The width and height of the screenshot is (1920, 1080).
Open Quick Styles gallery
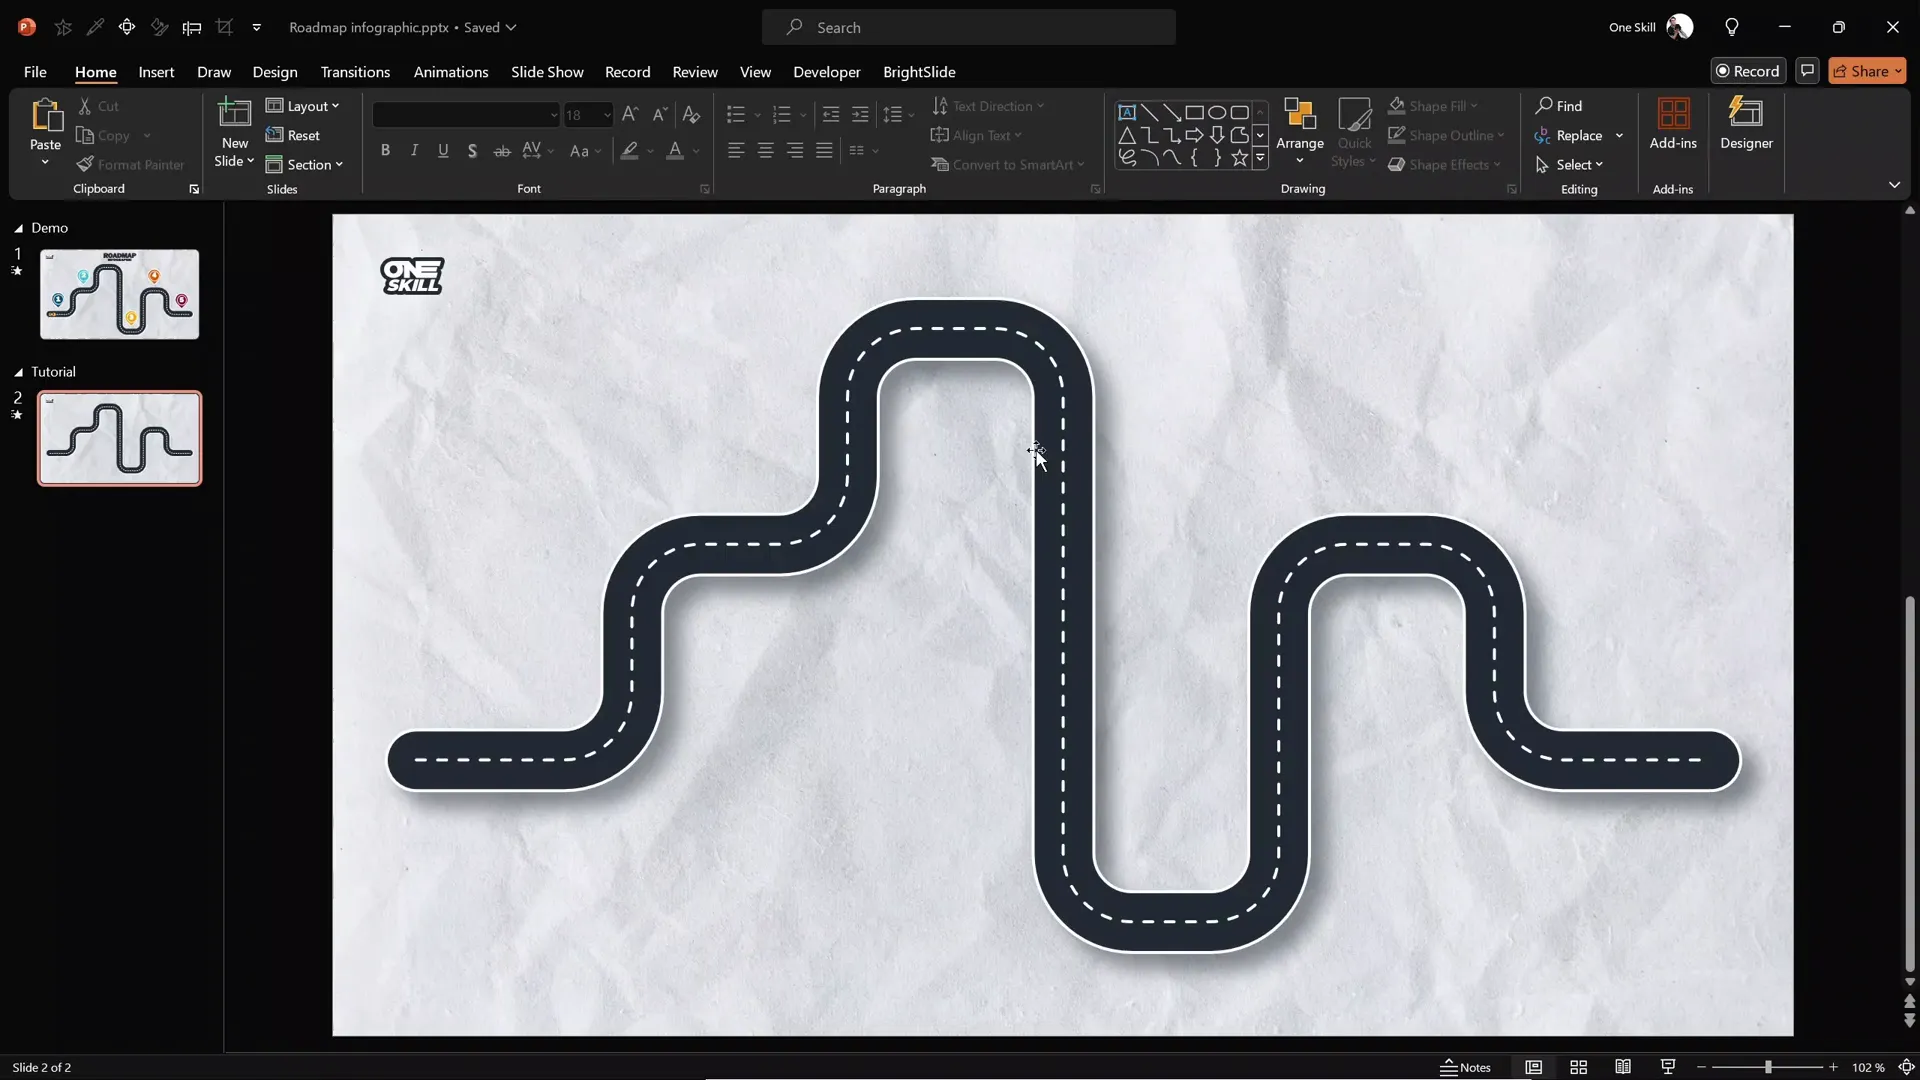[1354, 132]
